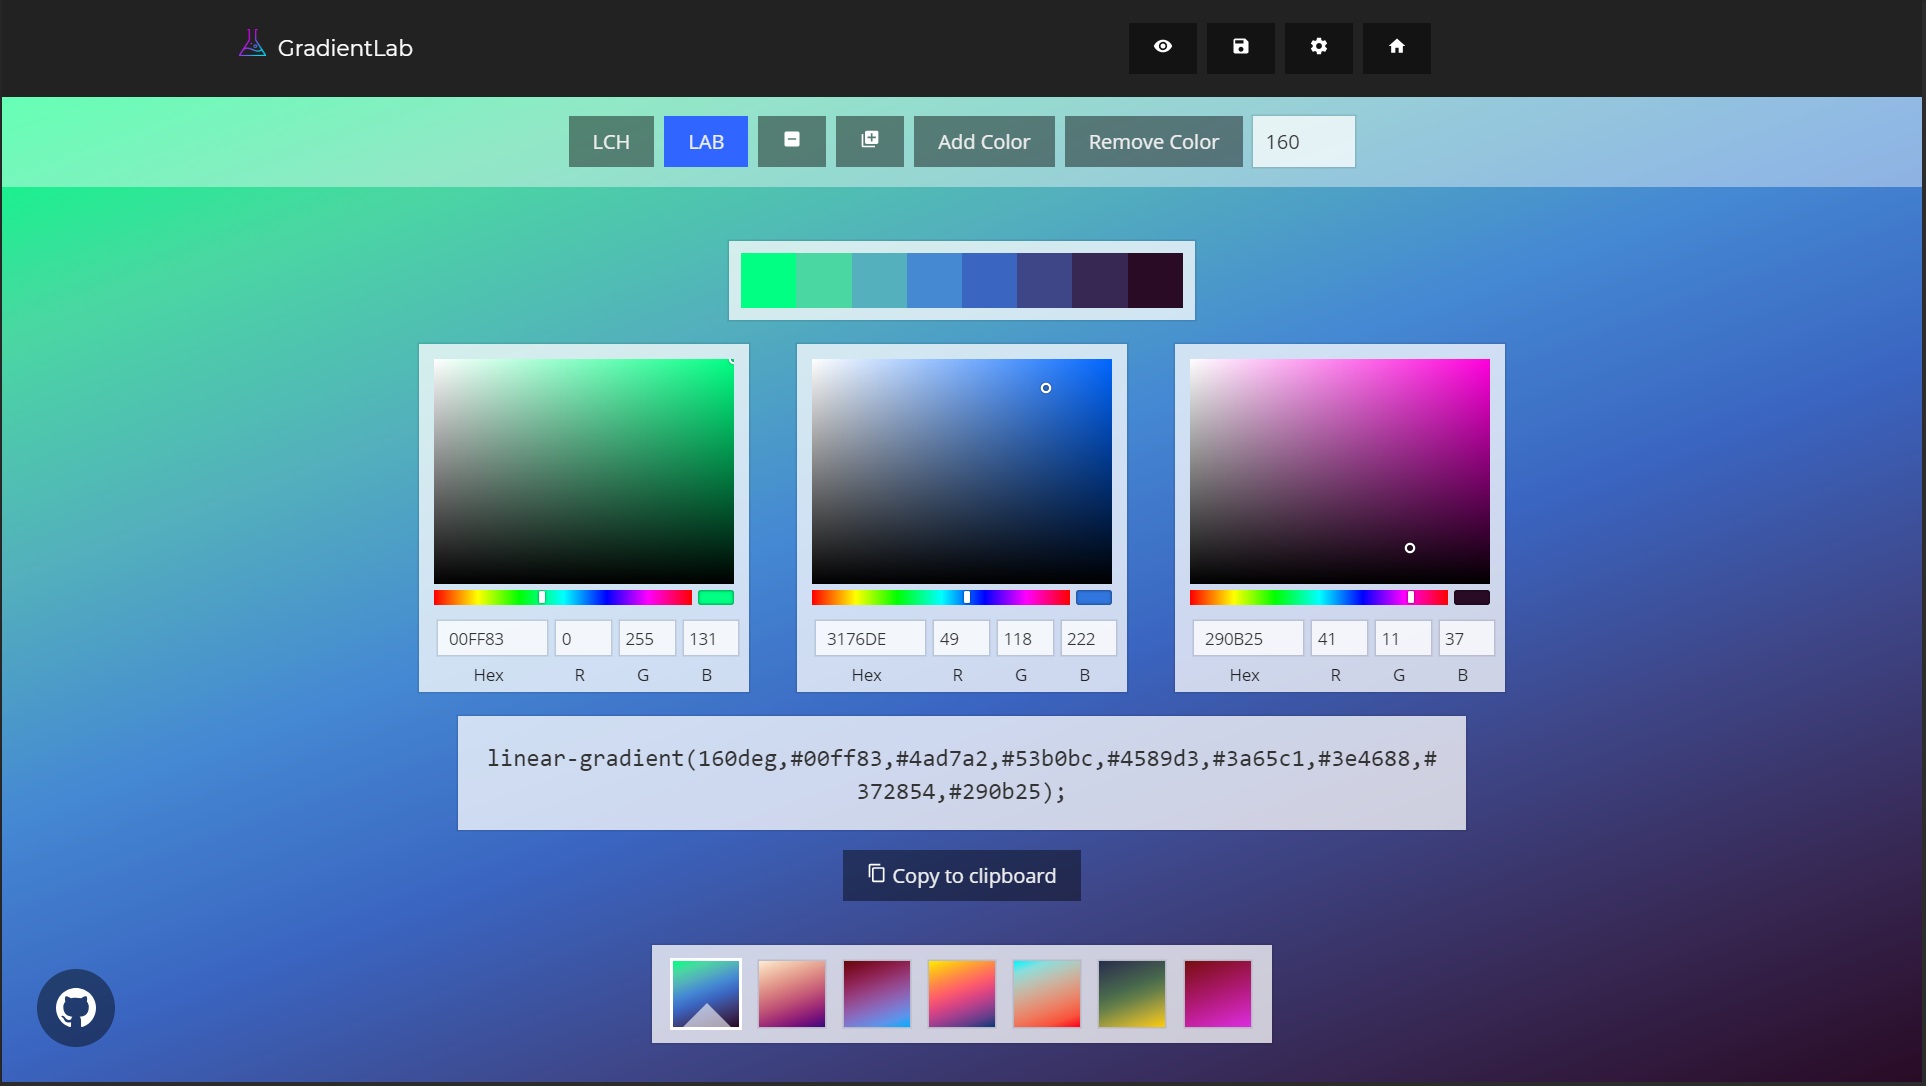
Task: Click the hue slider under blue picker
Action: (x=940, y=597)
